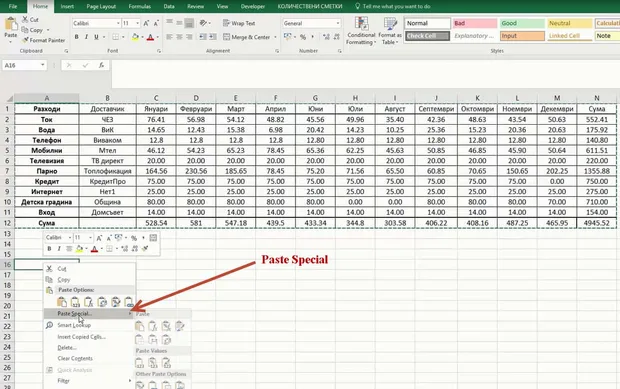Apply the Neutral cell style
Screen dimensions: 620x389
569,23
